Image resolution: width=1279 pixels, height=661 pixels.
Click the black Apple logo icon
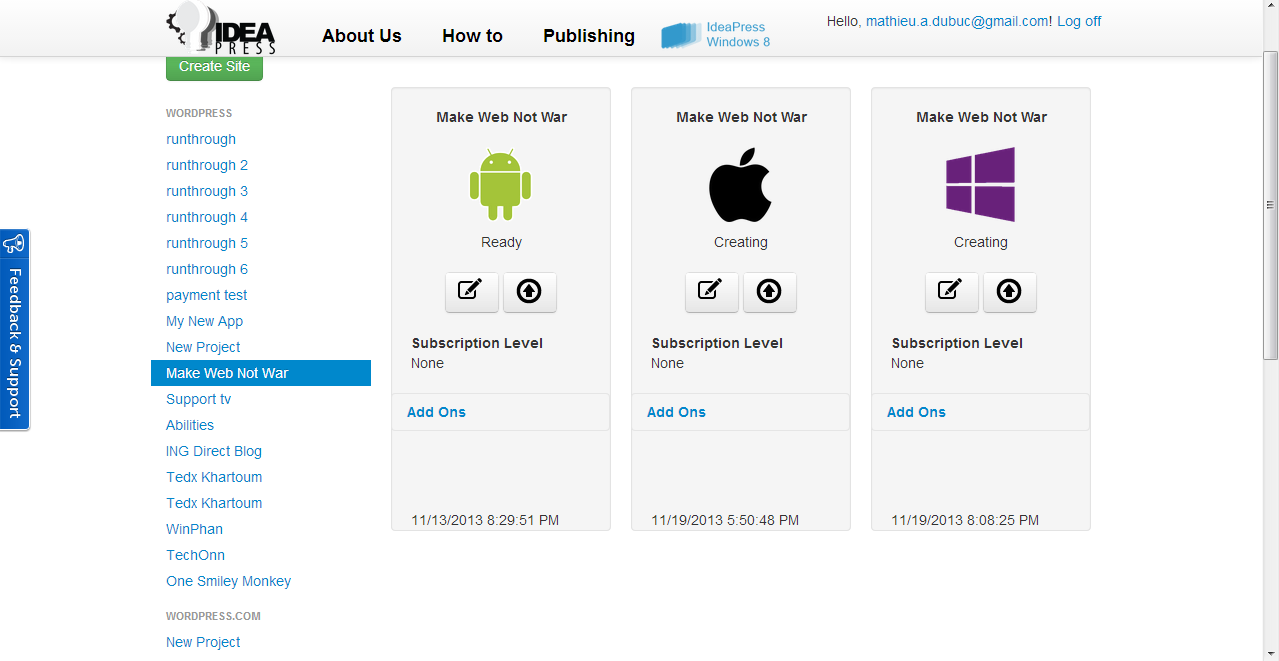[740, 185]
